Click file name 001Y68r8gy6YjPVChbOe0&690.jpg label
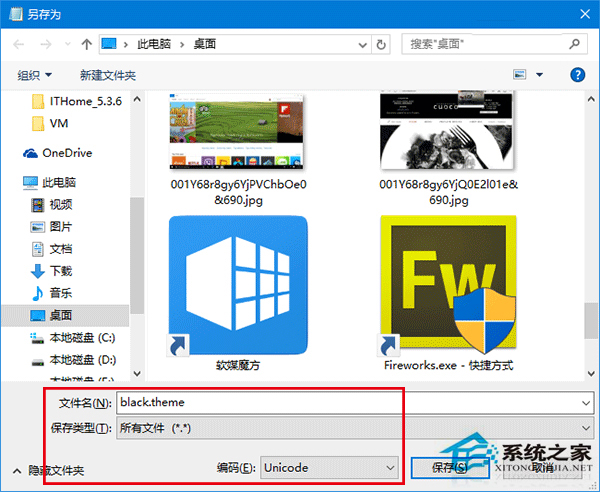The image size is (600, 492). (x=238, y=192)
